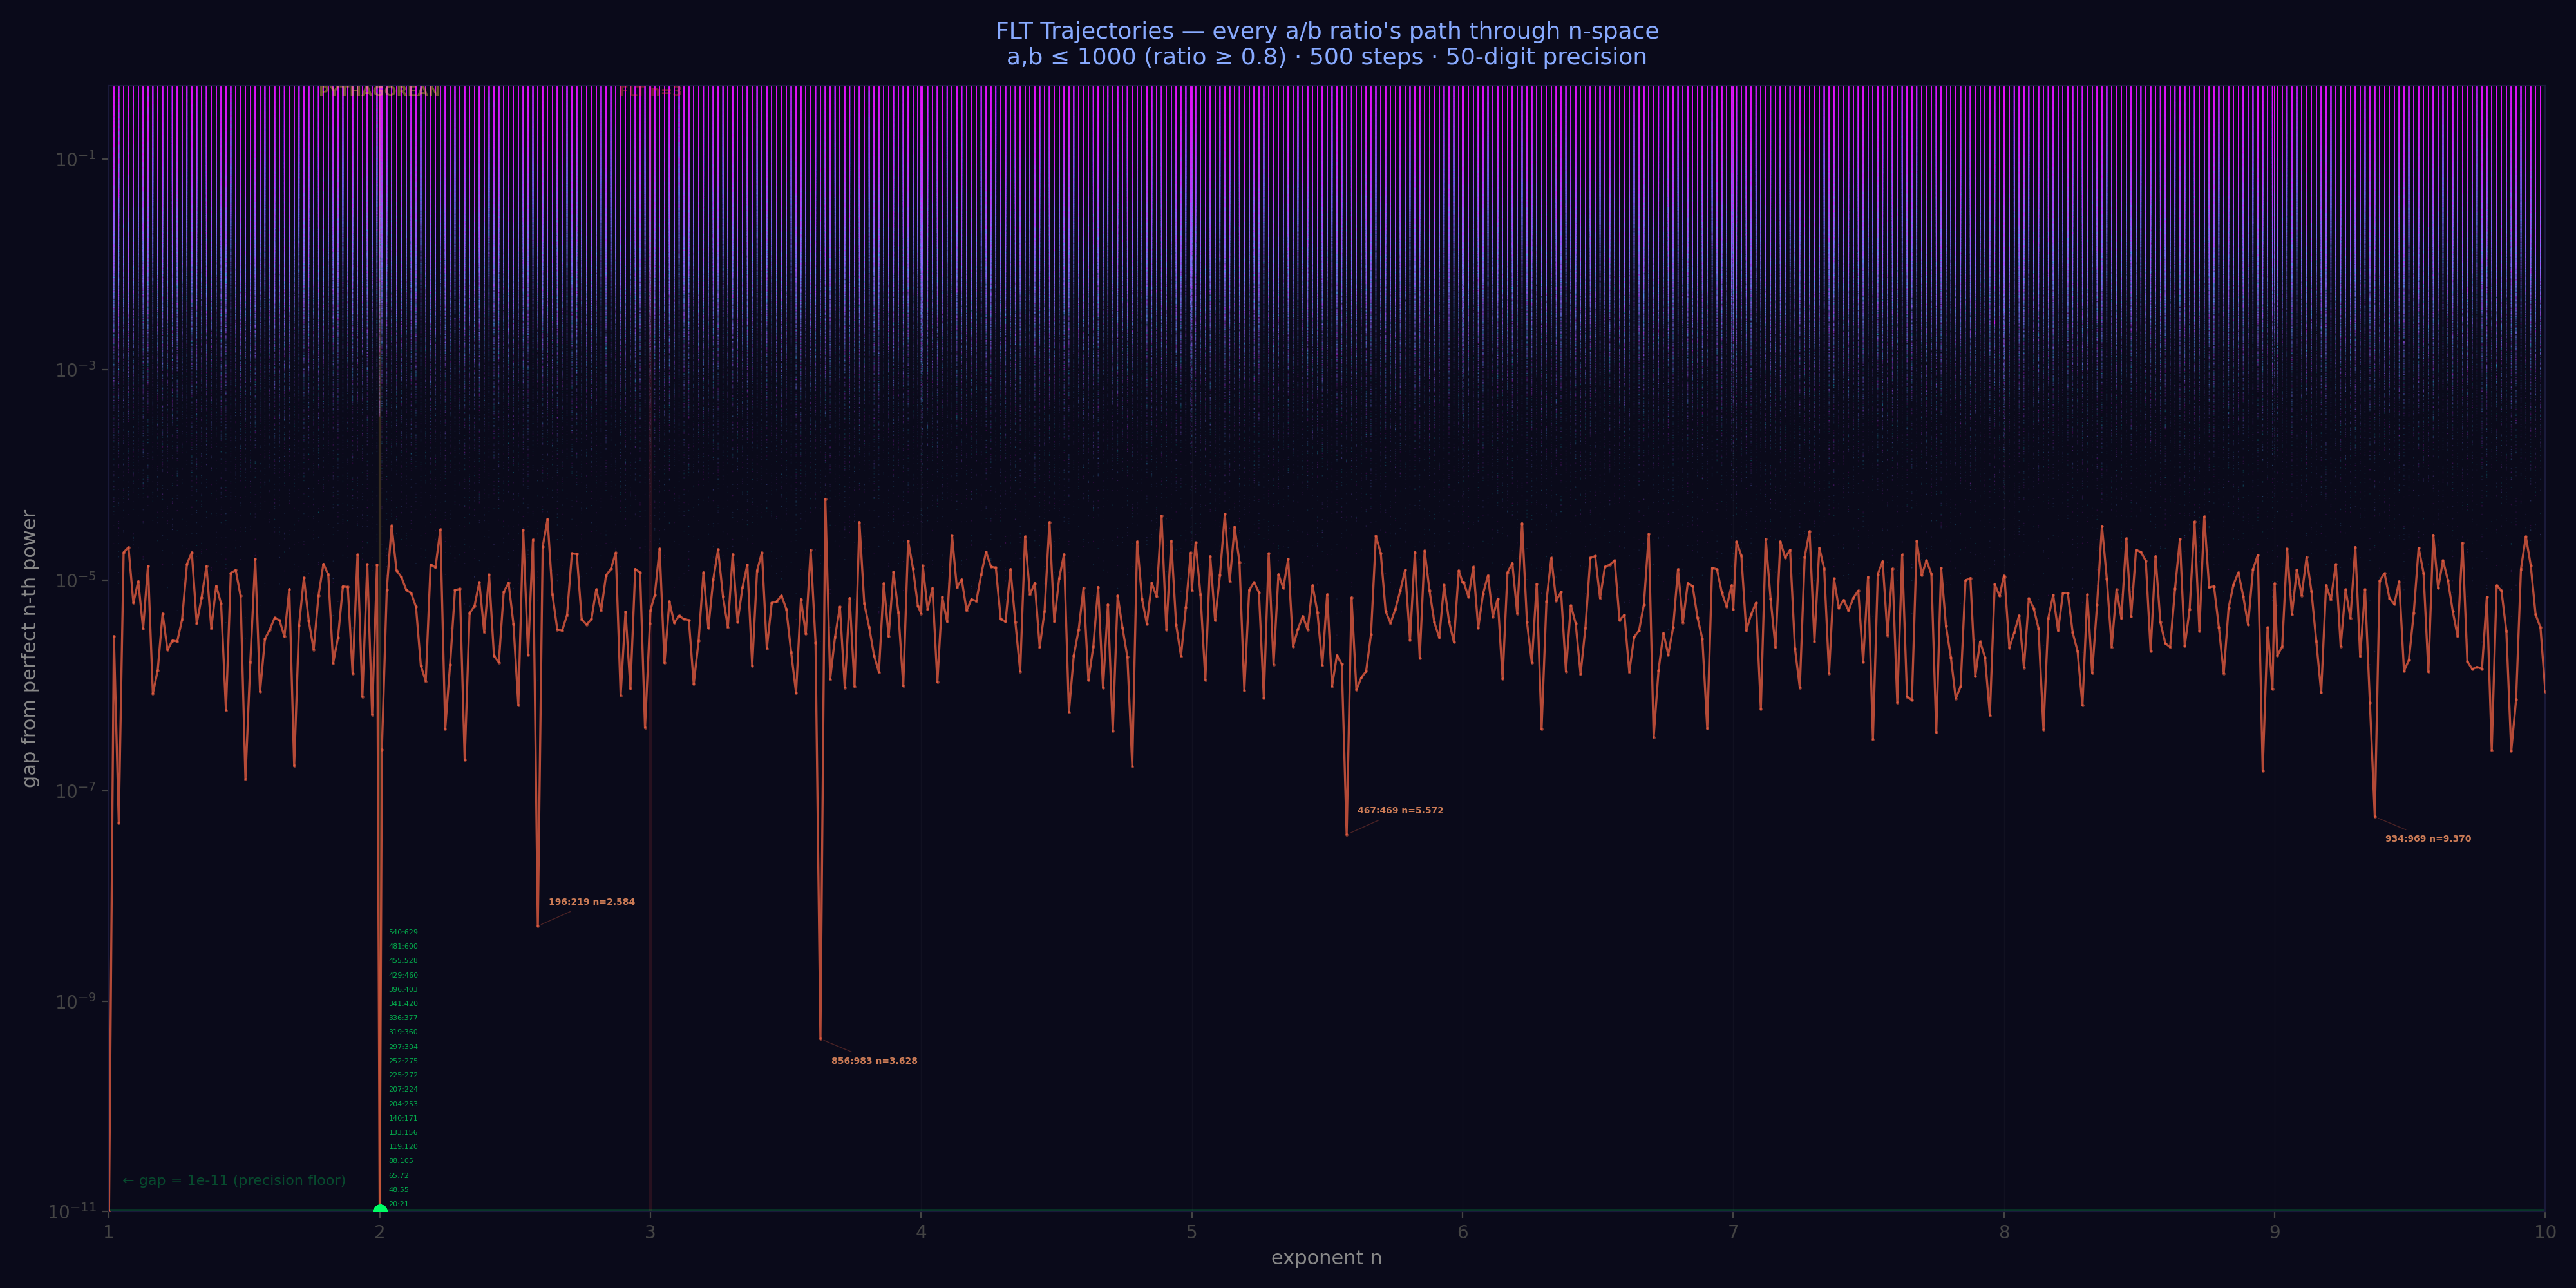Click the x-axis tick labeled 10
Viewport: 2576px width, 1288px height.
2545,1232
